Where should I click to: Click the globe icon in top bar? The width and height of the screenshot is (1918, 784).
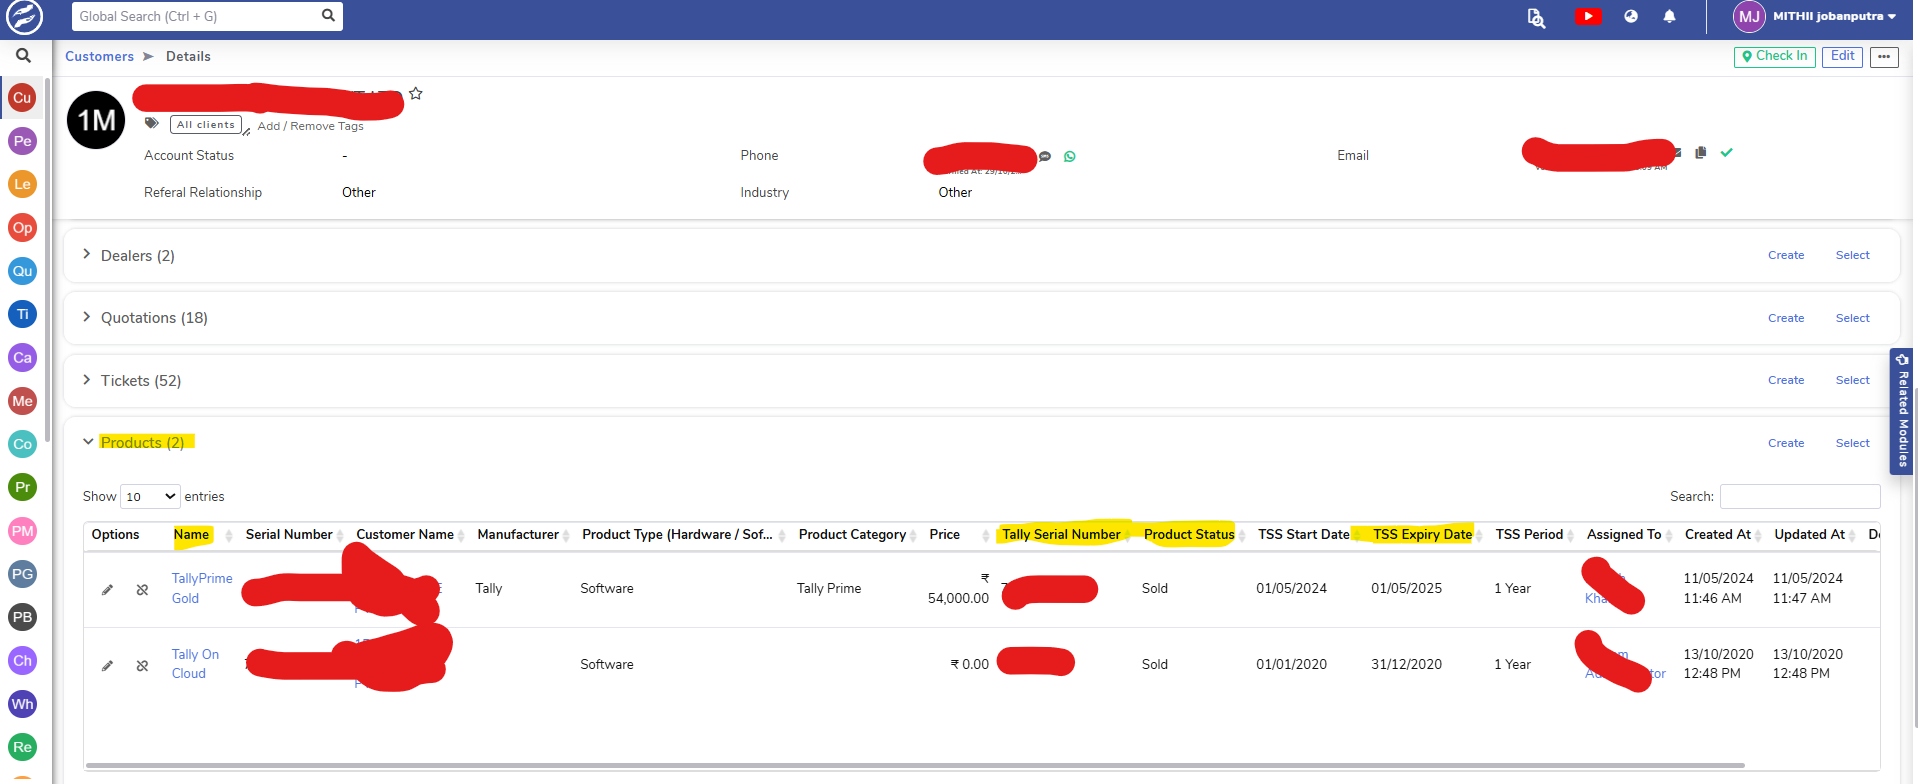[x=1631, y=16]
